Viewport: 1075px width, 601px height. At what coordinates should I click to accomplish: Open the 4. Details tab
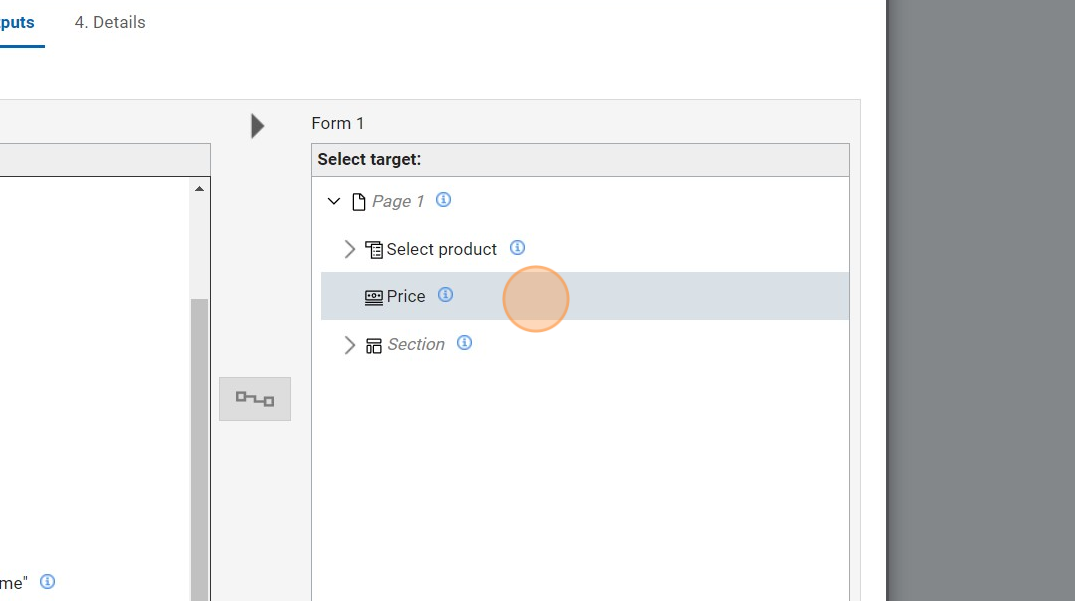(x=110, y=23)
